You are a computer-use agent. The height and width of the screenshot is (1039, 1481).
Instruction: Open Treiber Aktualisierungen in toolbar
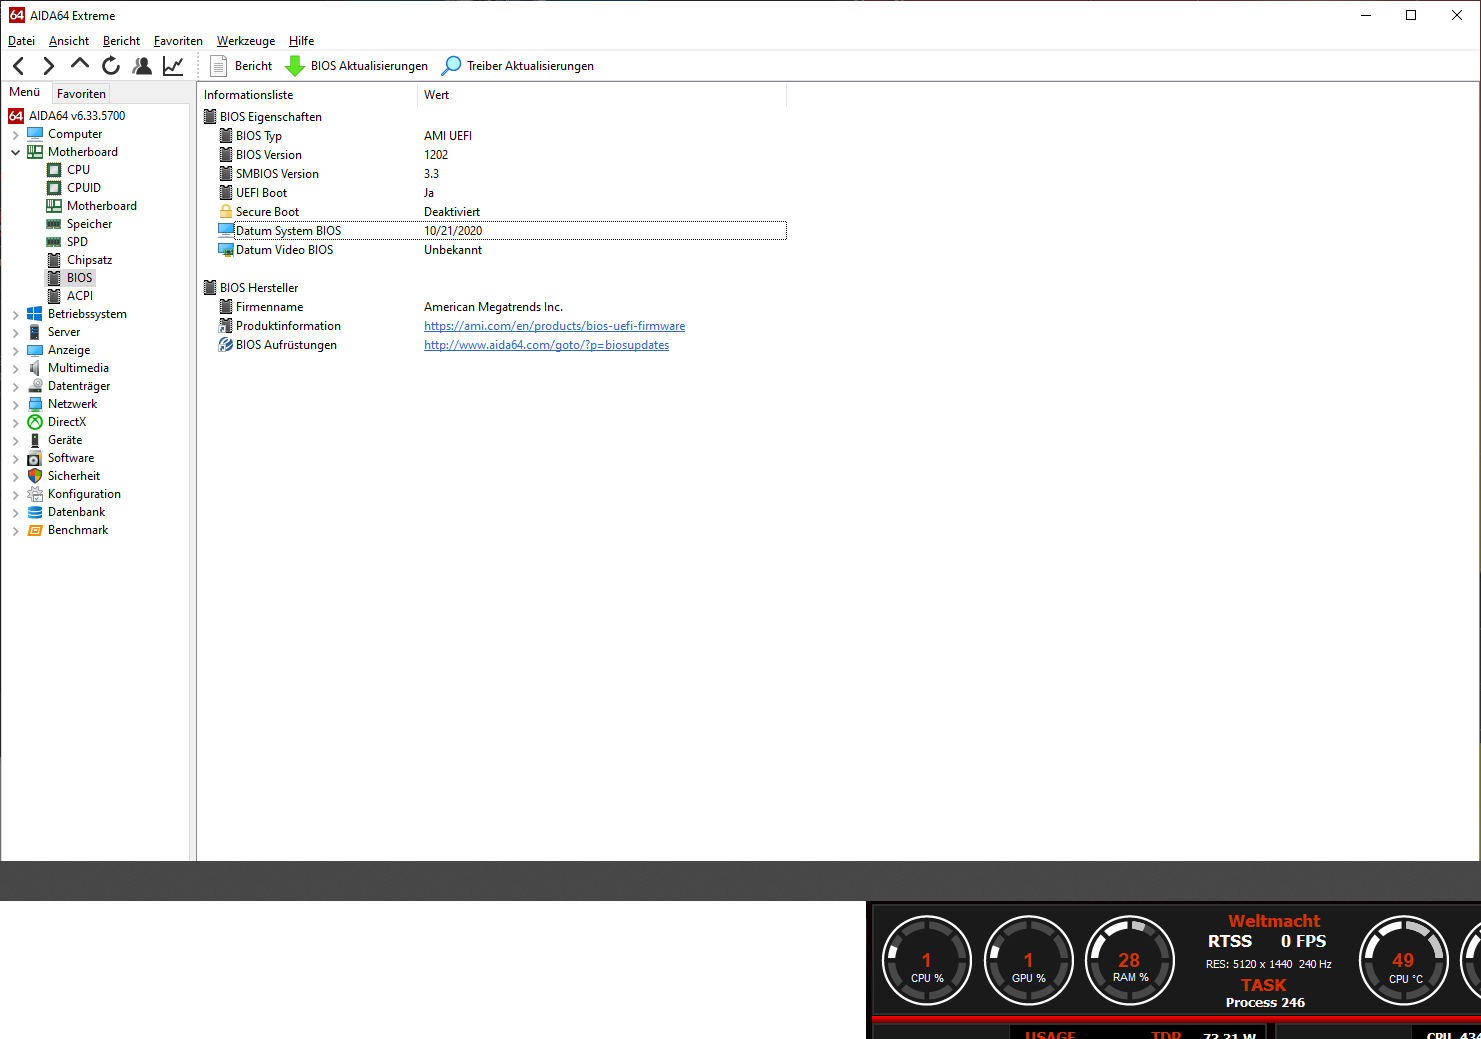518,66
